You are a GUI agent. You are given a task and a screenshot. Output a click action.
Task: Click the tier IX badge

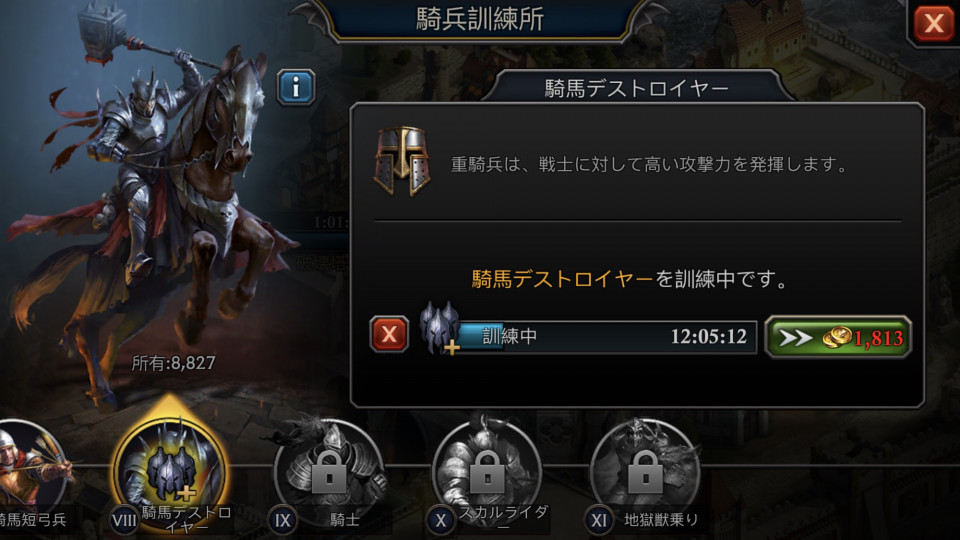282,521
